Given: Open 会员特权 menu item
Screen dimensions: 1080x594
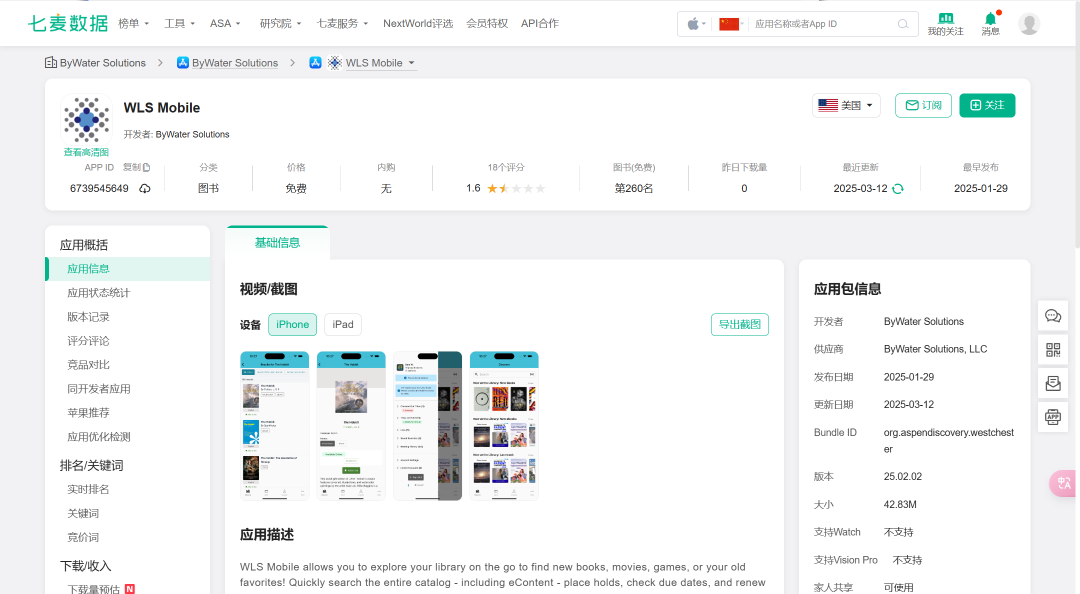Looking at the screenshot, I should click(487, 23).
